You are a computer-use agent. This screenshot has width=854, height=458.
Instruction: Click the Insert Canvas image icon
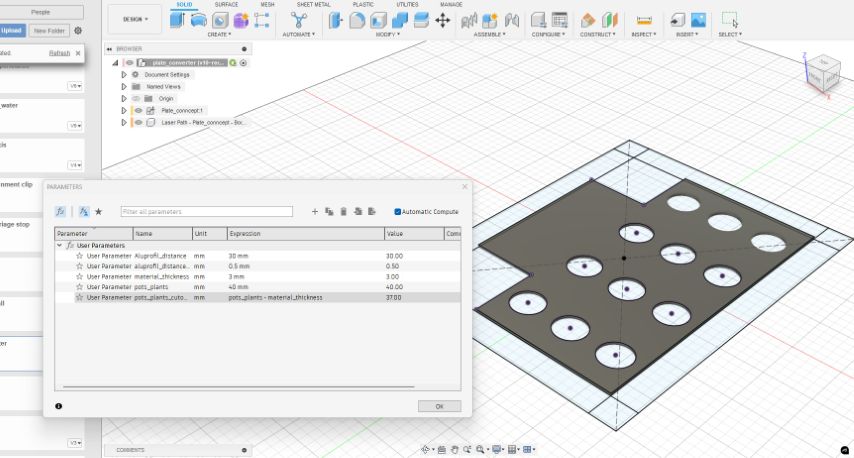pyautogui.click(x=698, y=21)
